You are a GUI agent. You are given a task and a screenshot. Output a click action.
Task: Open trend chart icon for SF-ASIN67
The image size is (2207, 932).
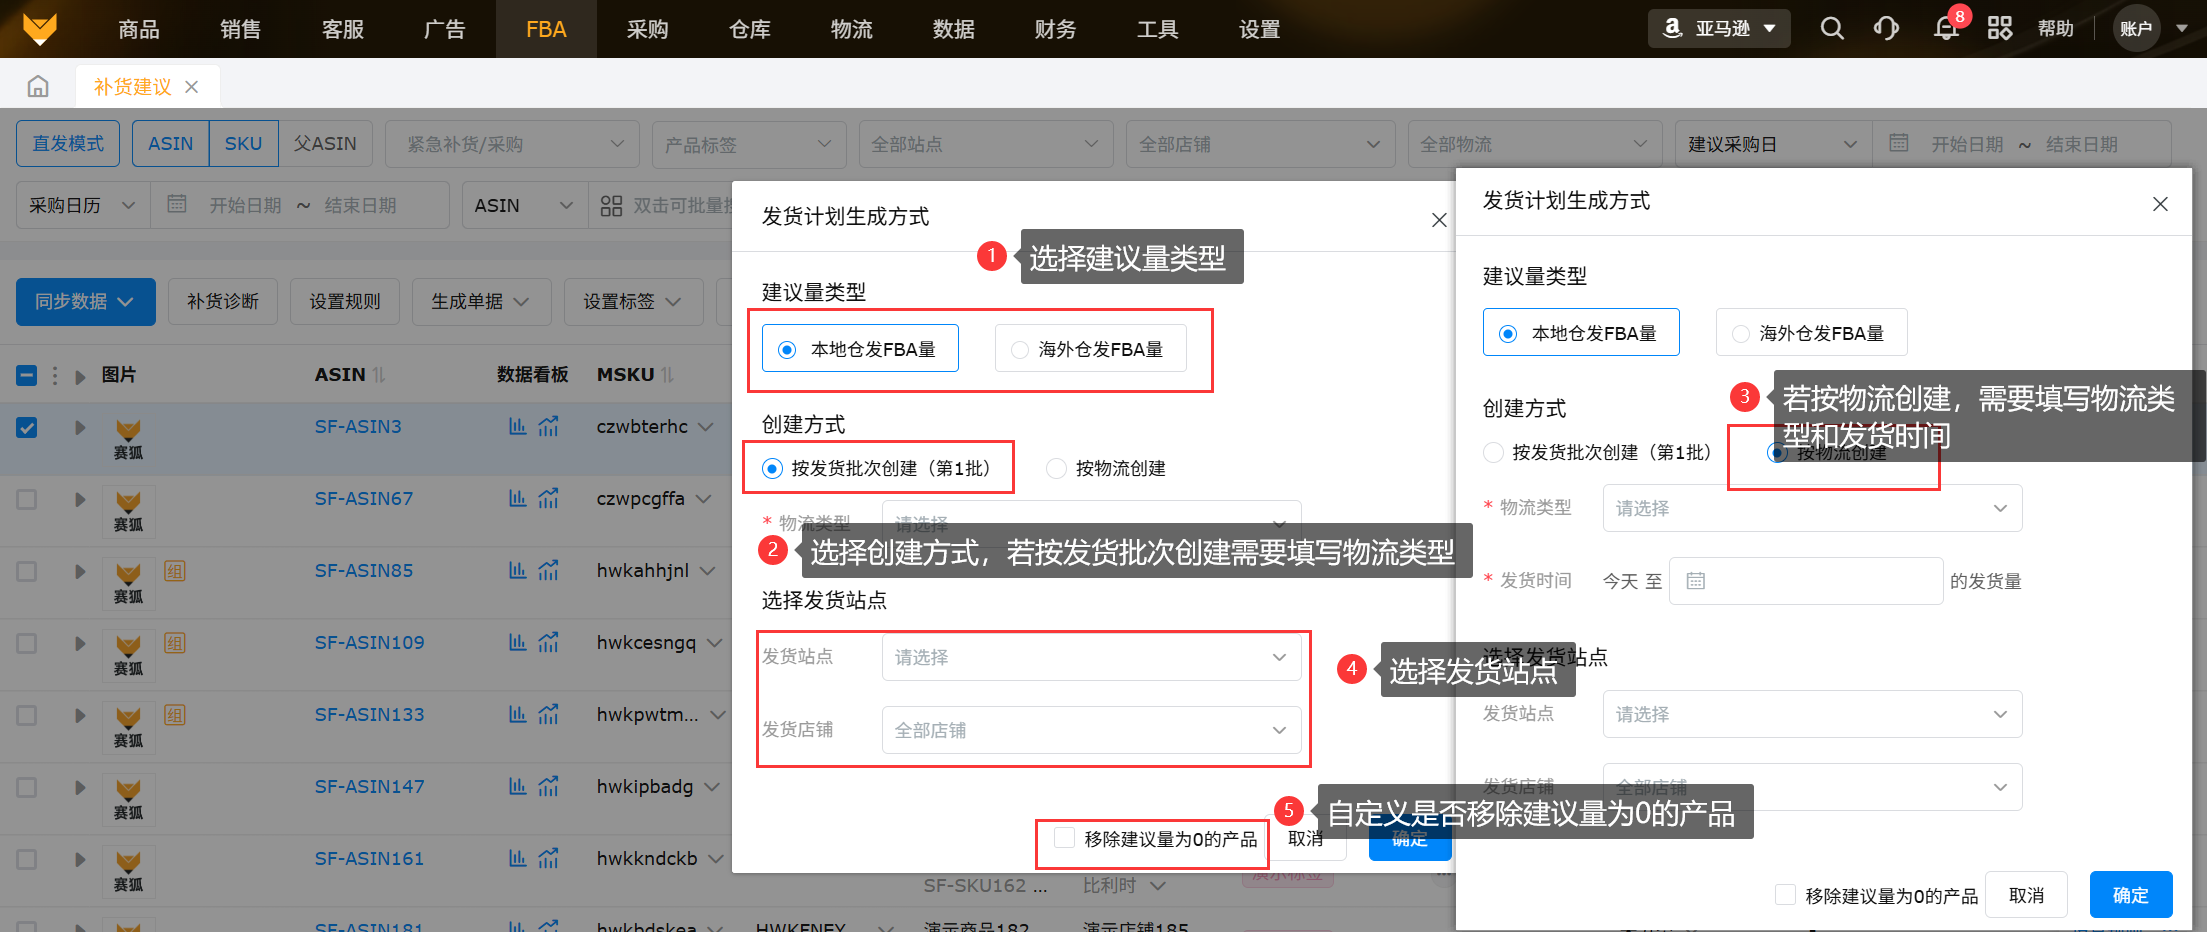click(548, 499)
